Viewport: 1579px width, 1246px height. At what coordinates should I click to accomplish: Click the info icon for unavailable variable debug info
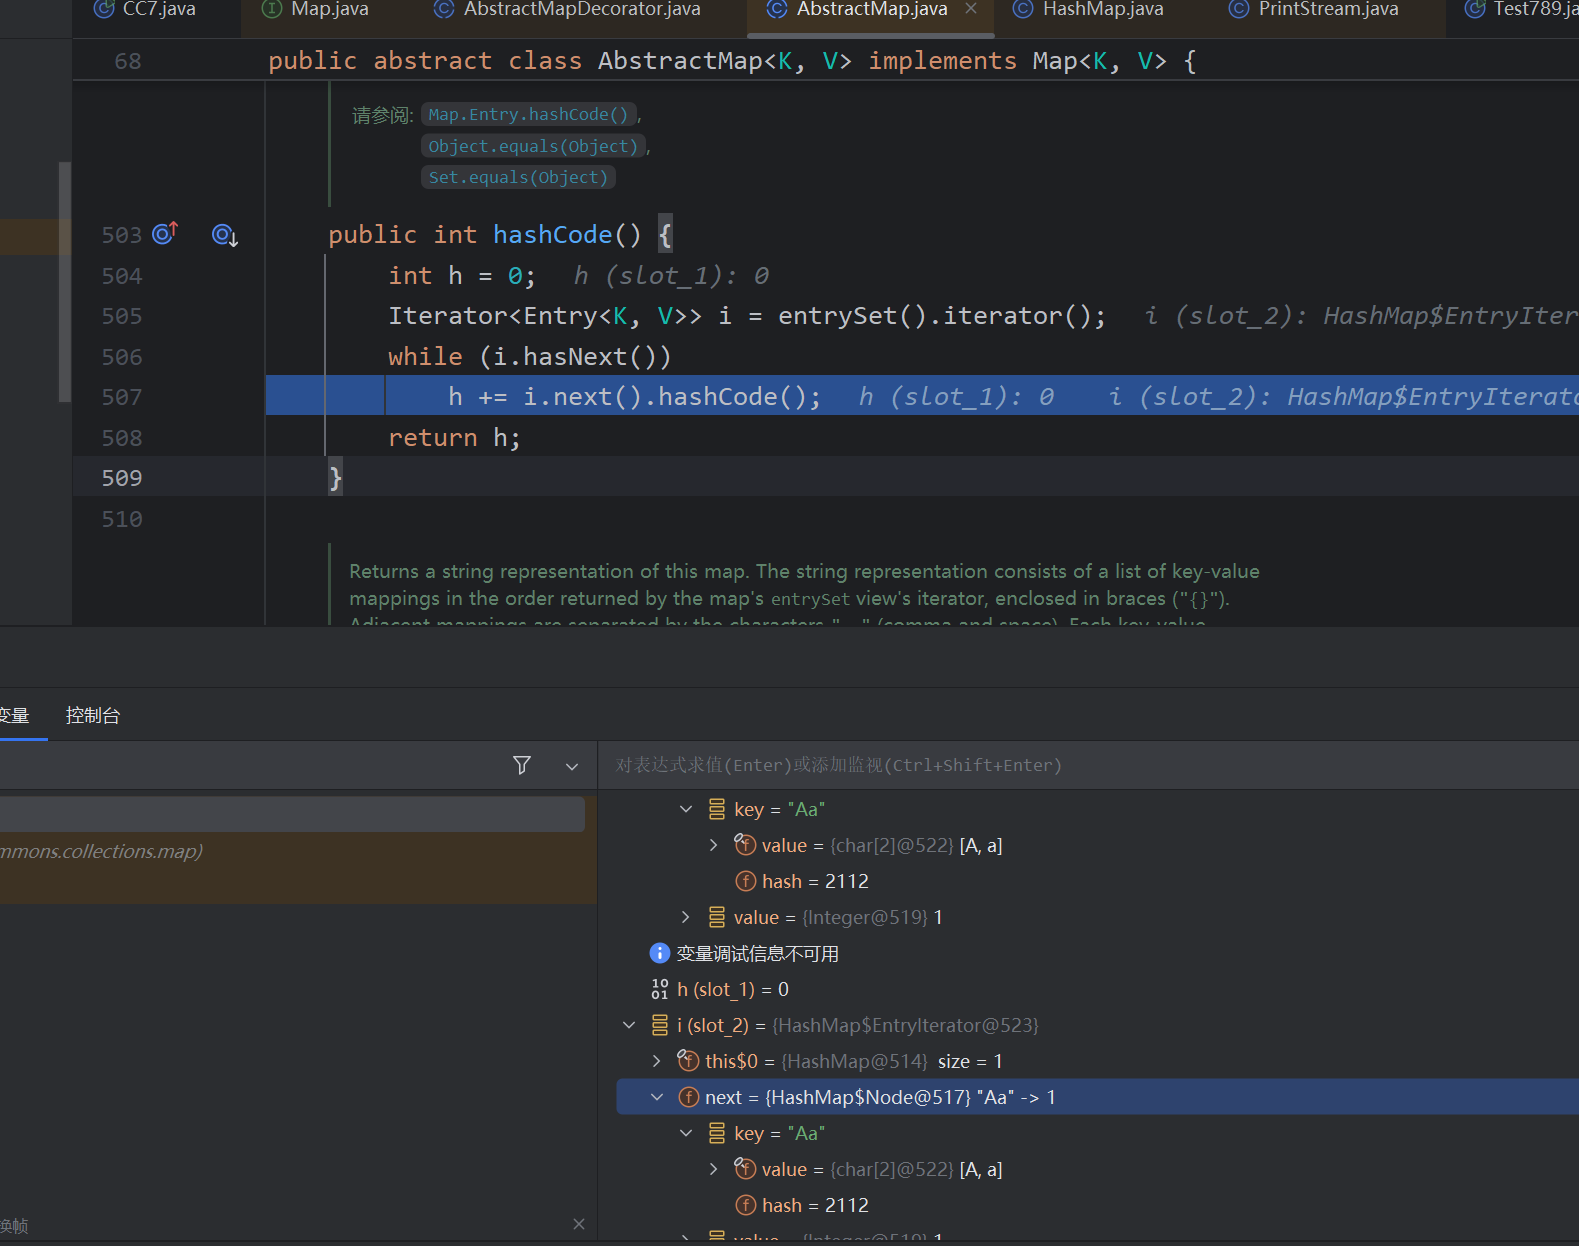click(659, 953)
